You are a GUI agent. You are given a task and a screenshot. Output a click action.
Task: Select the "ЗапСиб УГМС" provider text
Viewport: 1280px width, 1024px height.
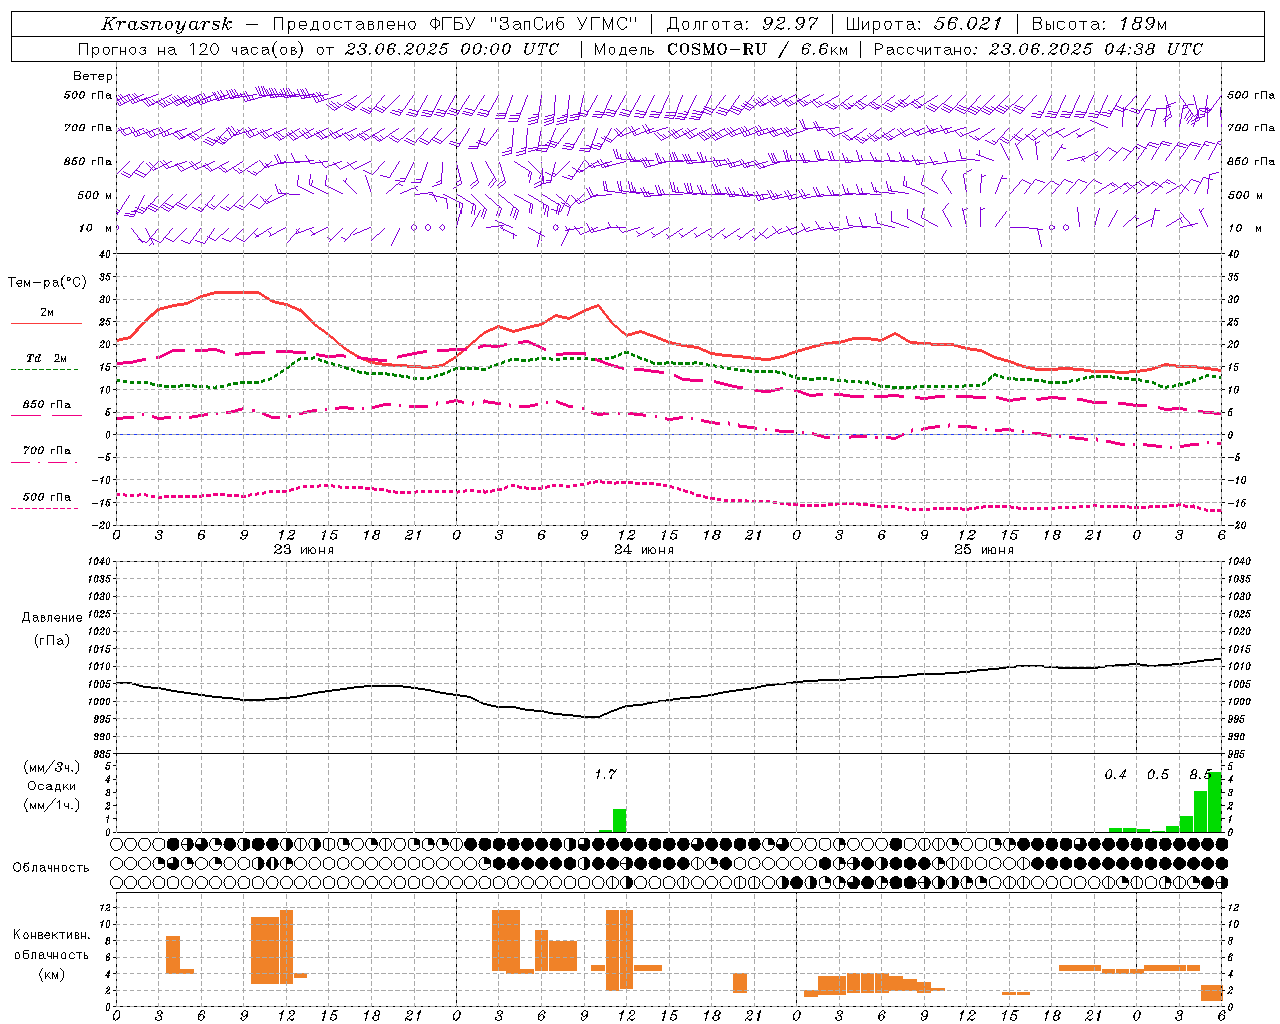click(563, 24)
